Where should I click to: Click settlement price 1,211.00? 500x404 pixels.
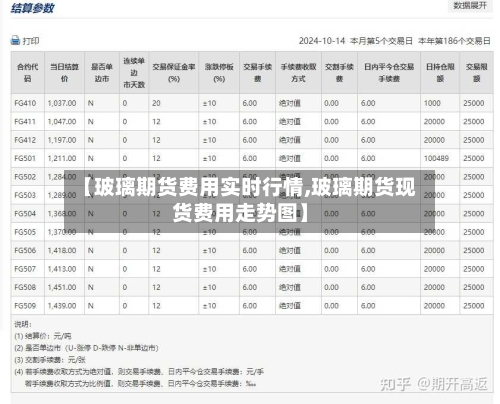[62, 158]
